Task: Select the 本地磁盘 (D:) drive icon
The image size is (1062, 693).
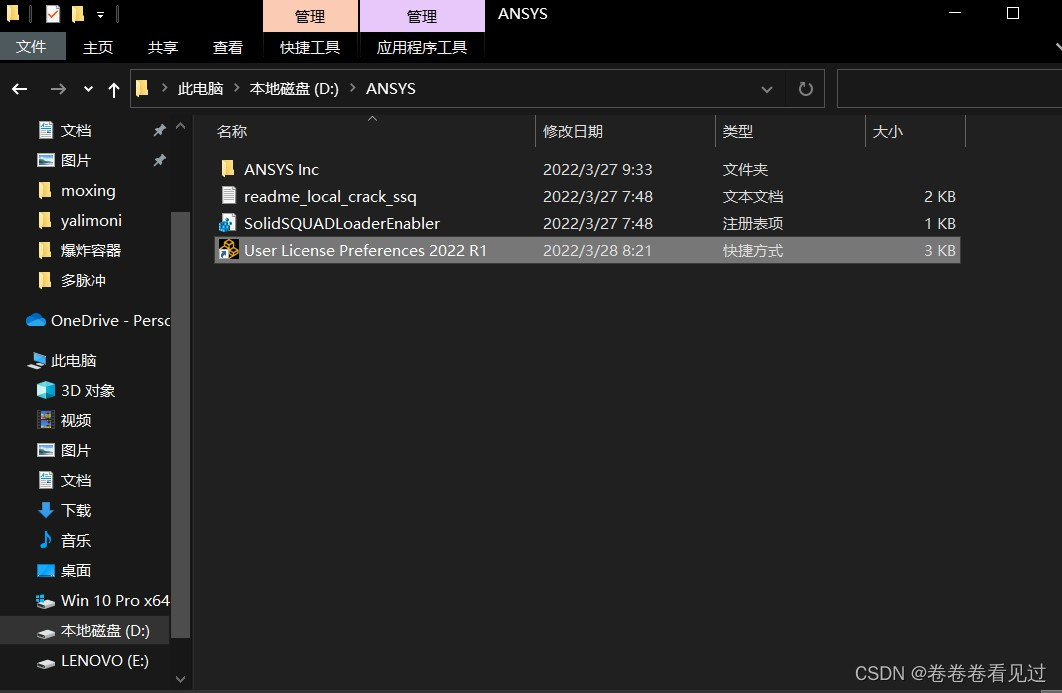Action: pos(45,632)
